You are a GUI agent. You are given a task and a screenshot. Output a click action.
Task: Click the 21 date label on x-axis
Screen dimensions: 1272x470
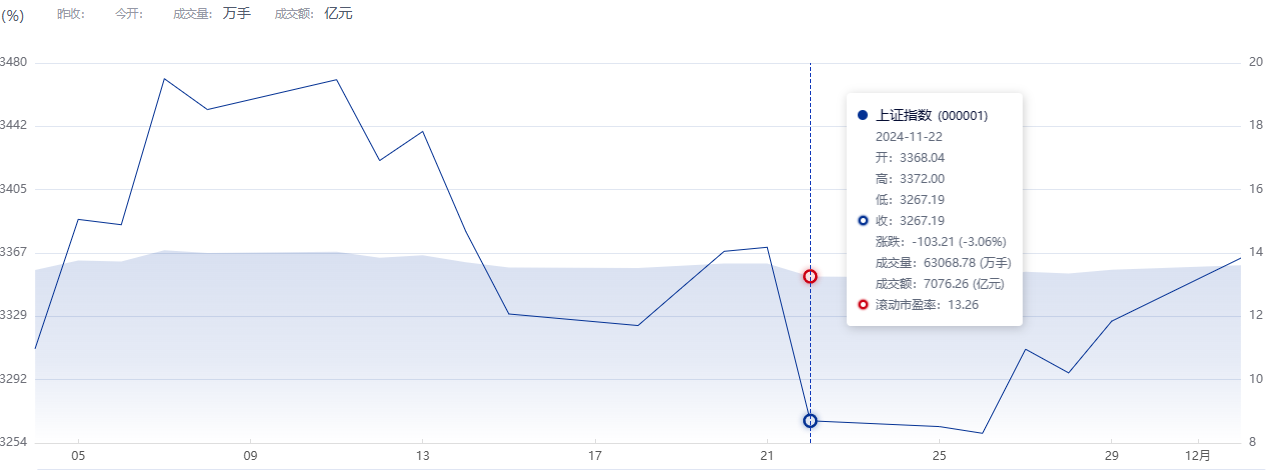click(766, 456)
